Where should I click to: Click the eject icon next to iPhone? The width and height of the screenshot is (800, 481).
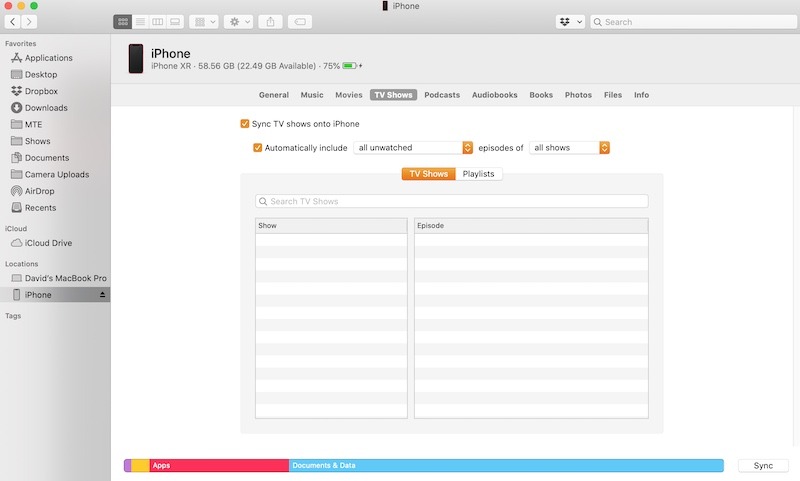pyautogui.click(x=101, y=295)
